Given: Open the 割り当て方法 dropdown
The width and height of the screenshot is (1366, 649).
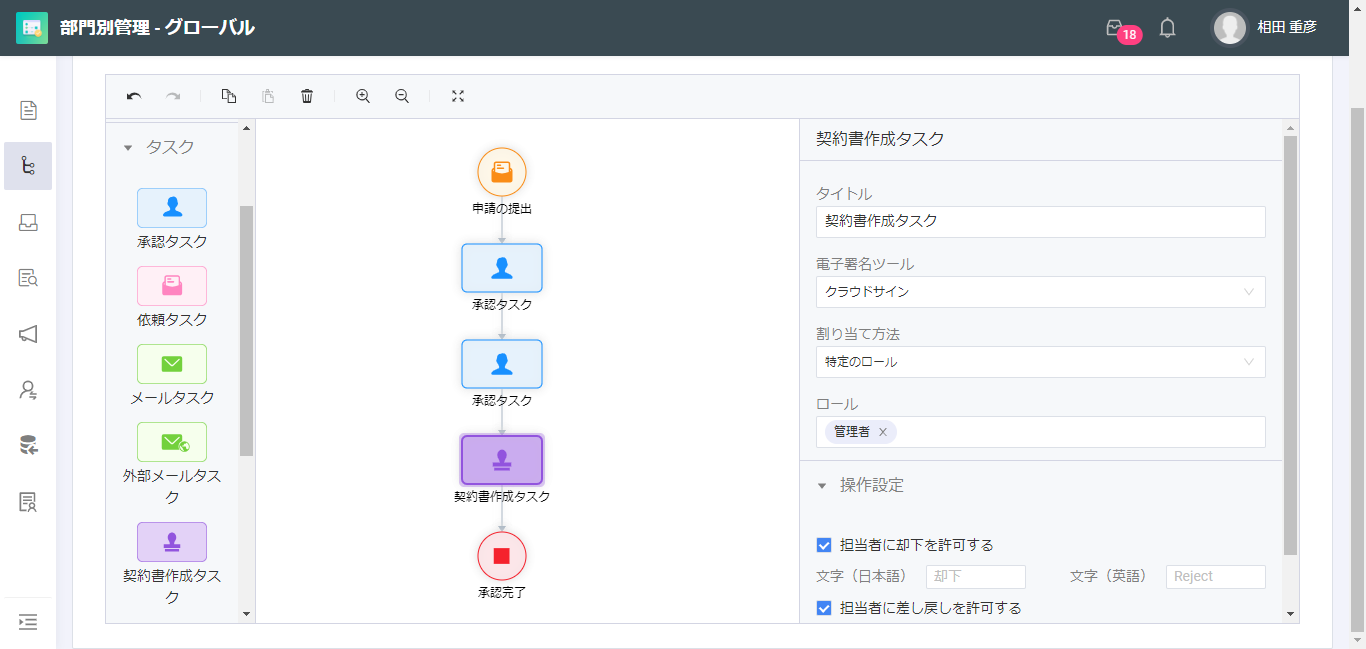Looking at the screenshot, I should (1041, 362).
